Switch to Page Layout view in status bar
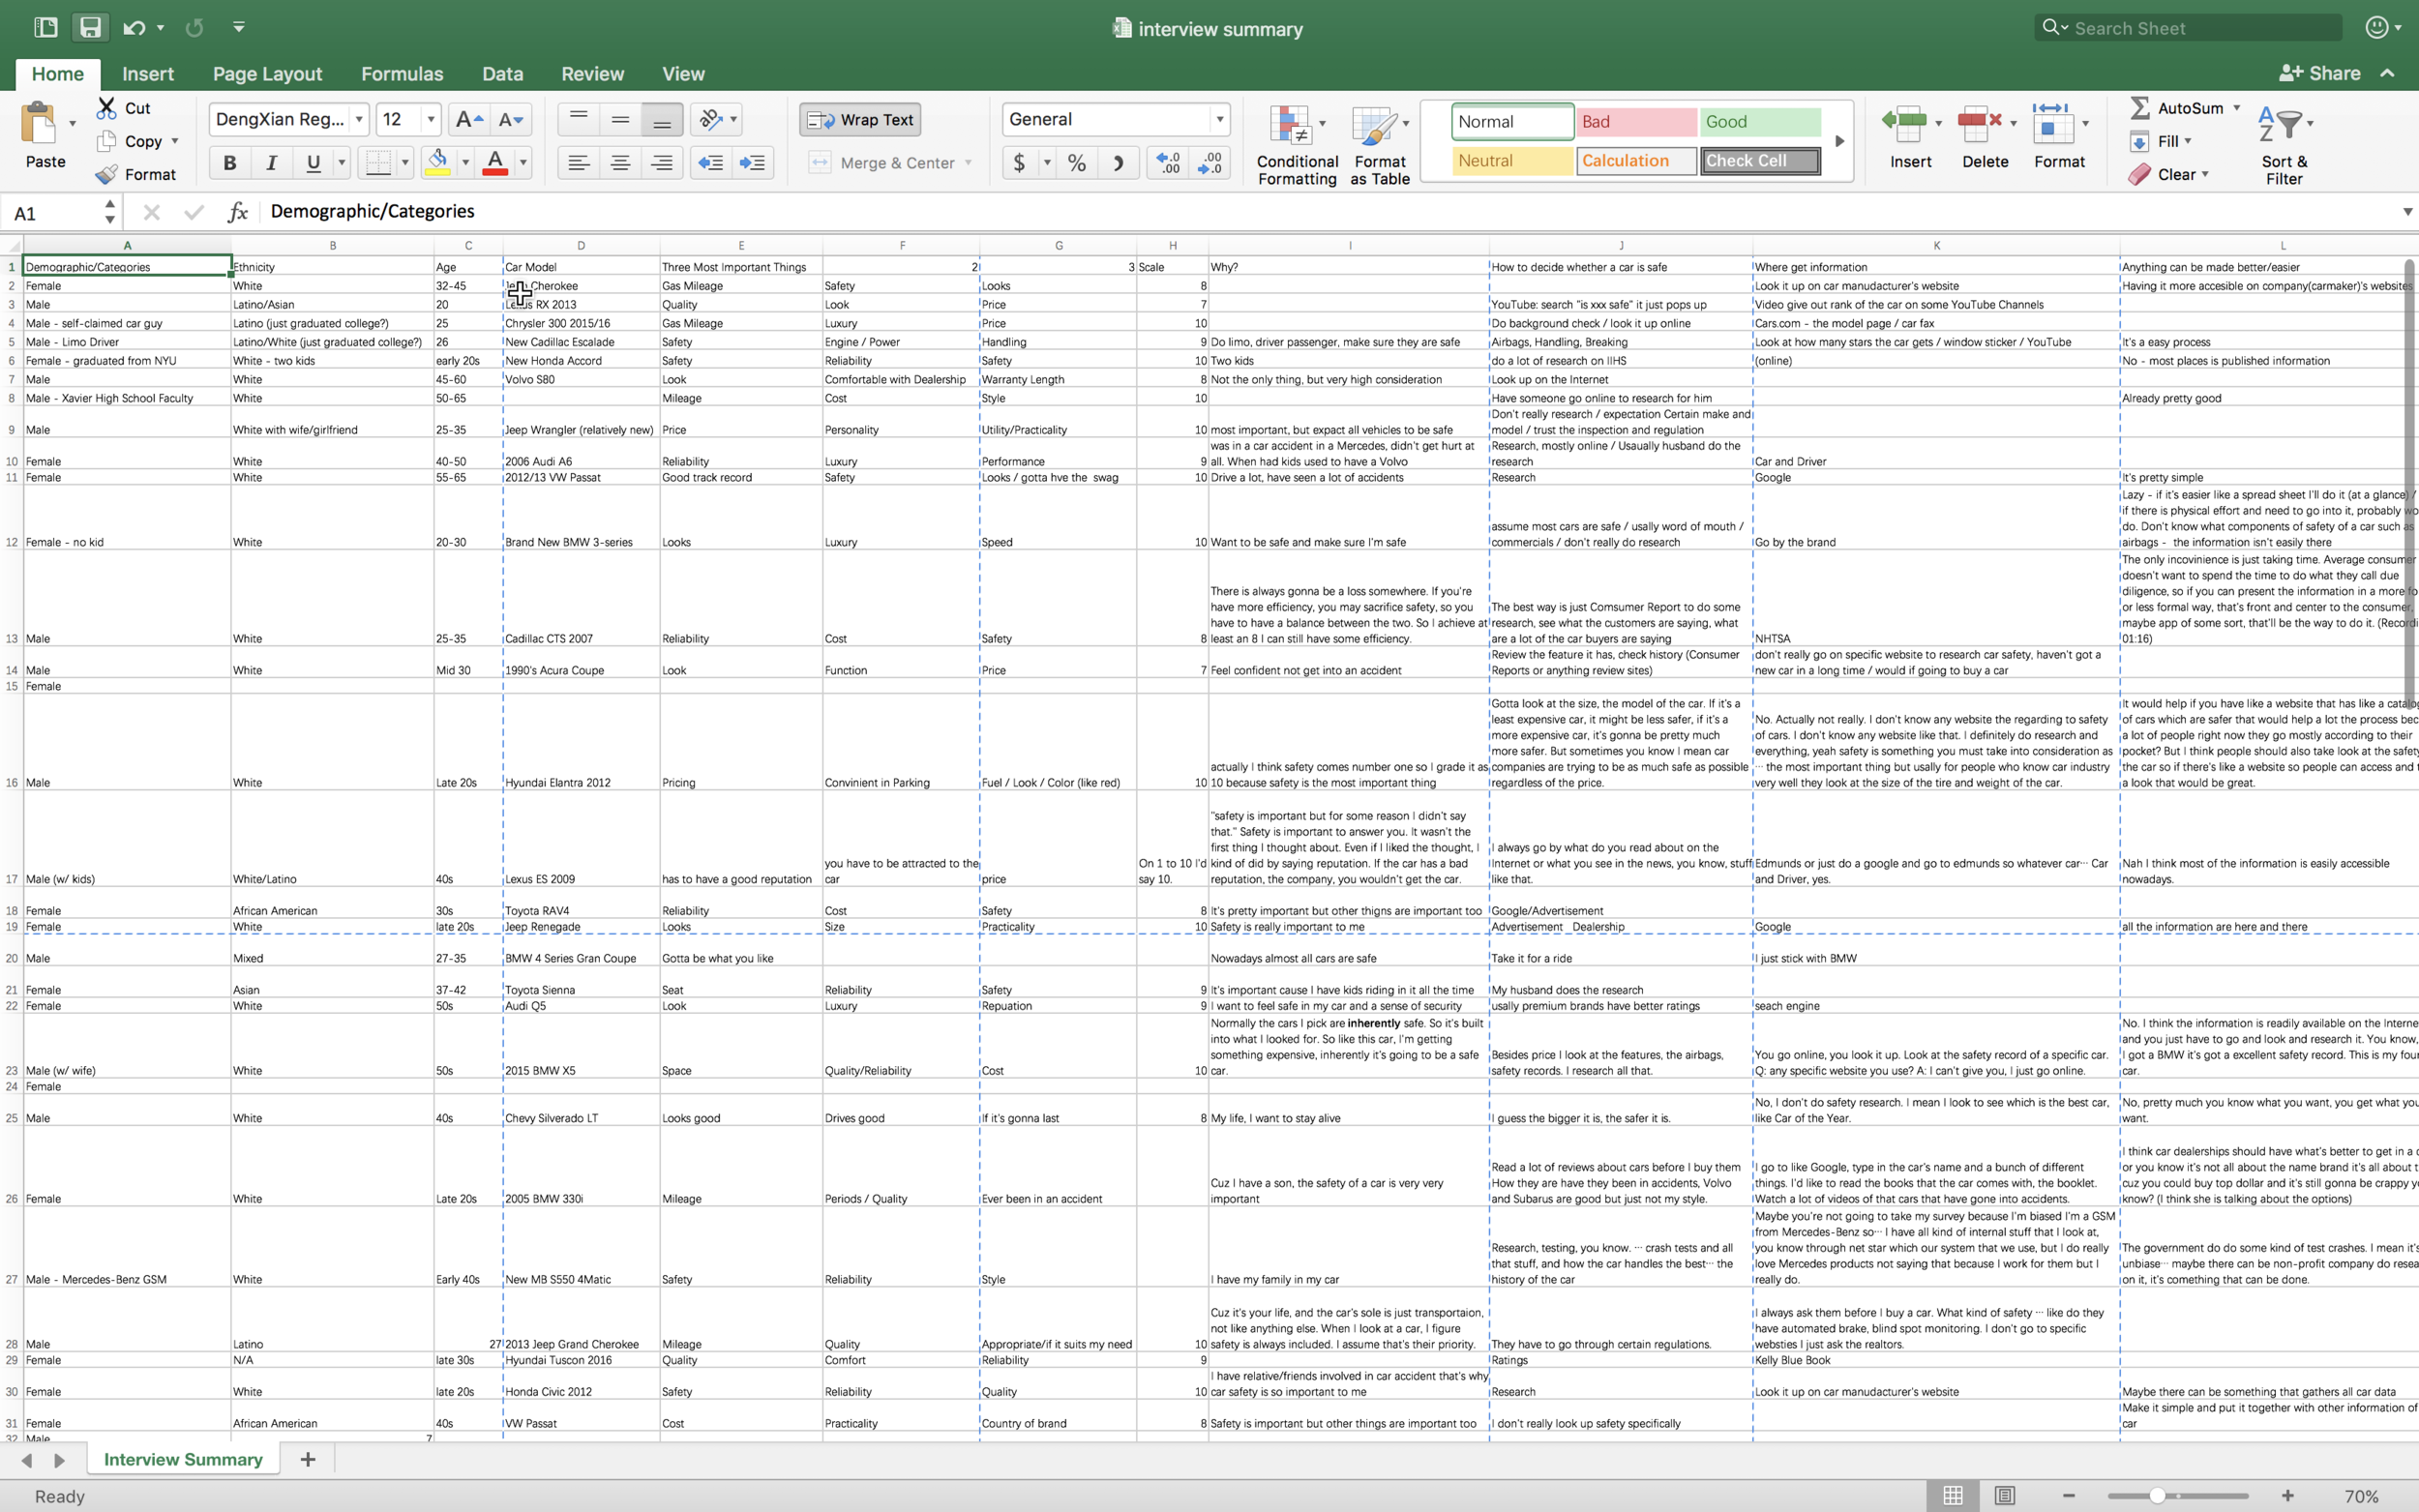Viewport: 2419px width, 1512px height. (2004, 1496)
